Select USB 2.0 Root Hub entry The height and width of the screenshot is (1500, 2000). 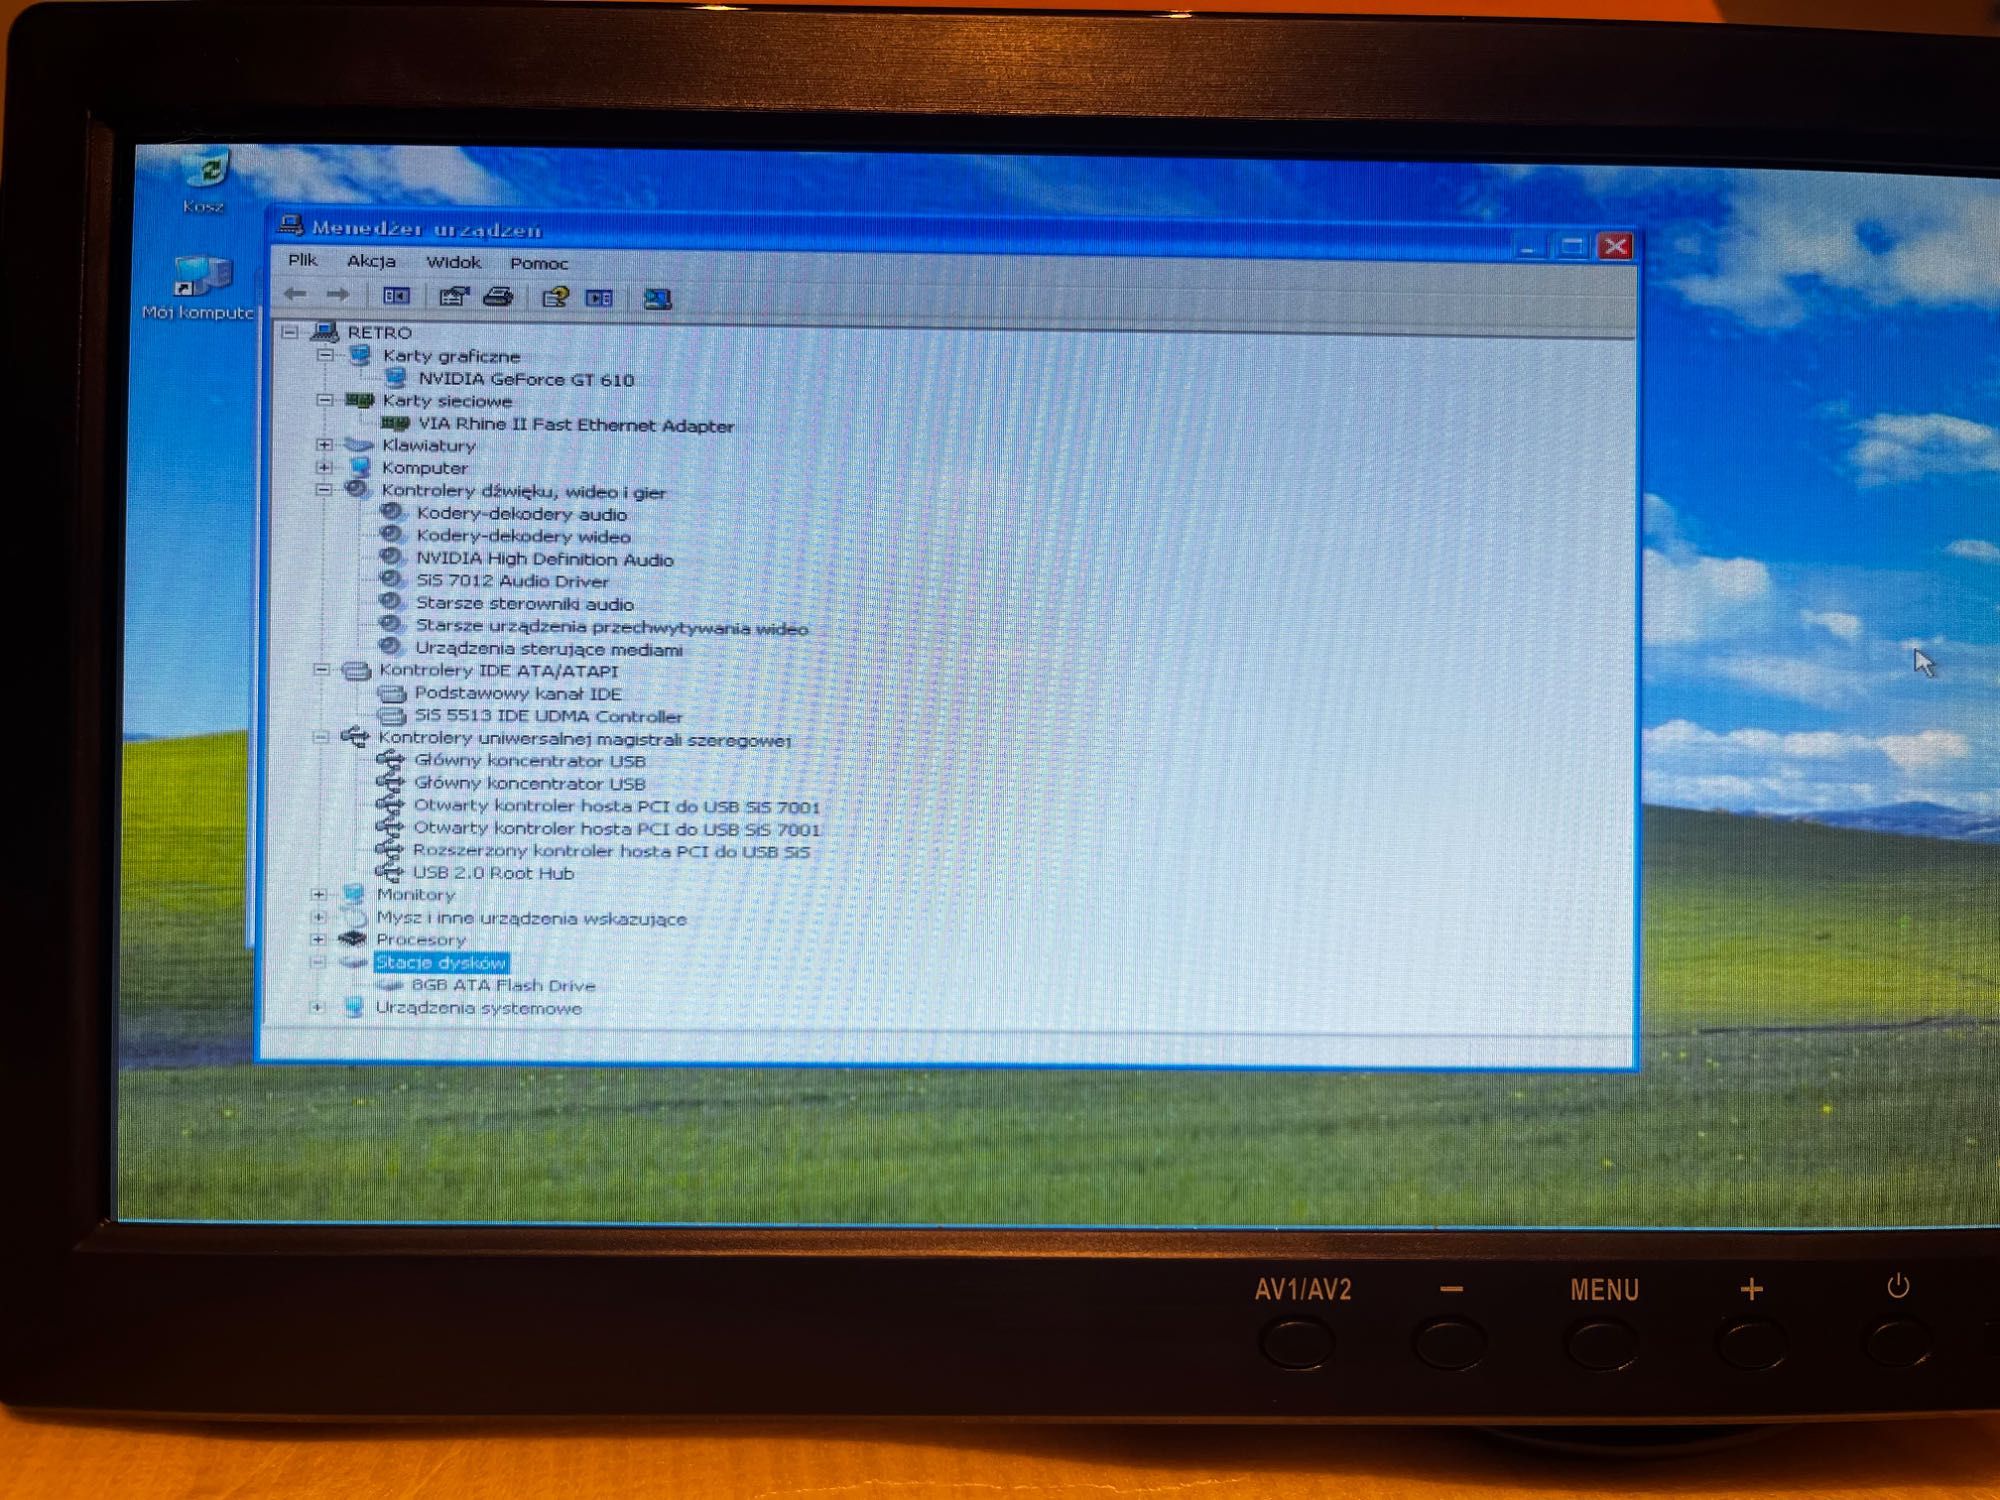(x=493, y=873)
